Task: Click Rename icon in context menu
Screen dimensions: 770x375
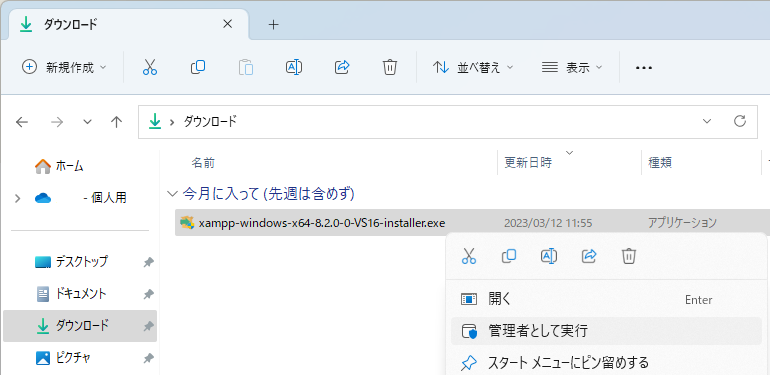Action: [x=549, y=256]
